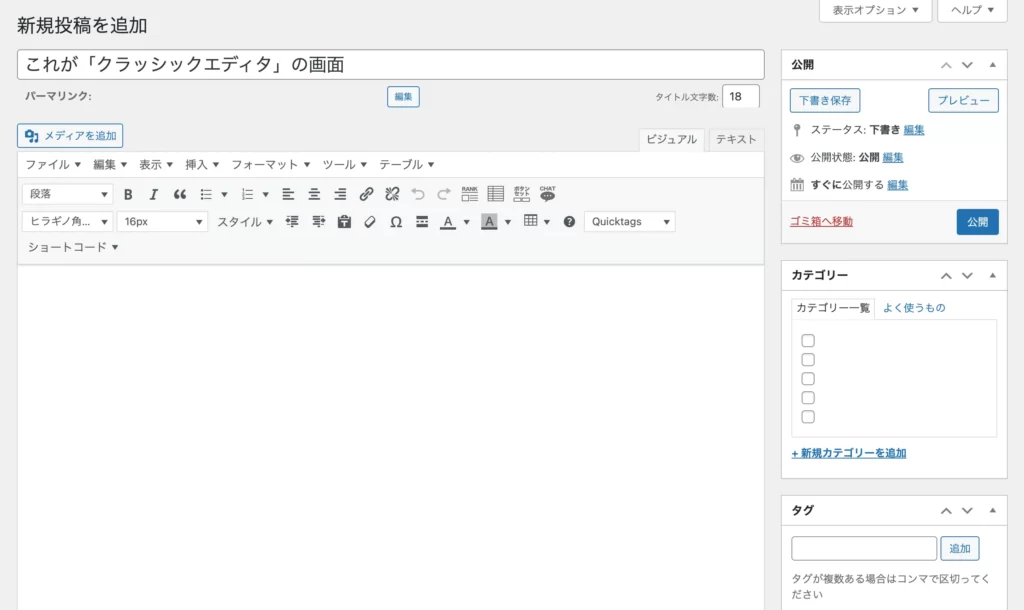1024x610 pixels.
Task: Apply the background color A
Action: (488, 221)
